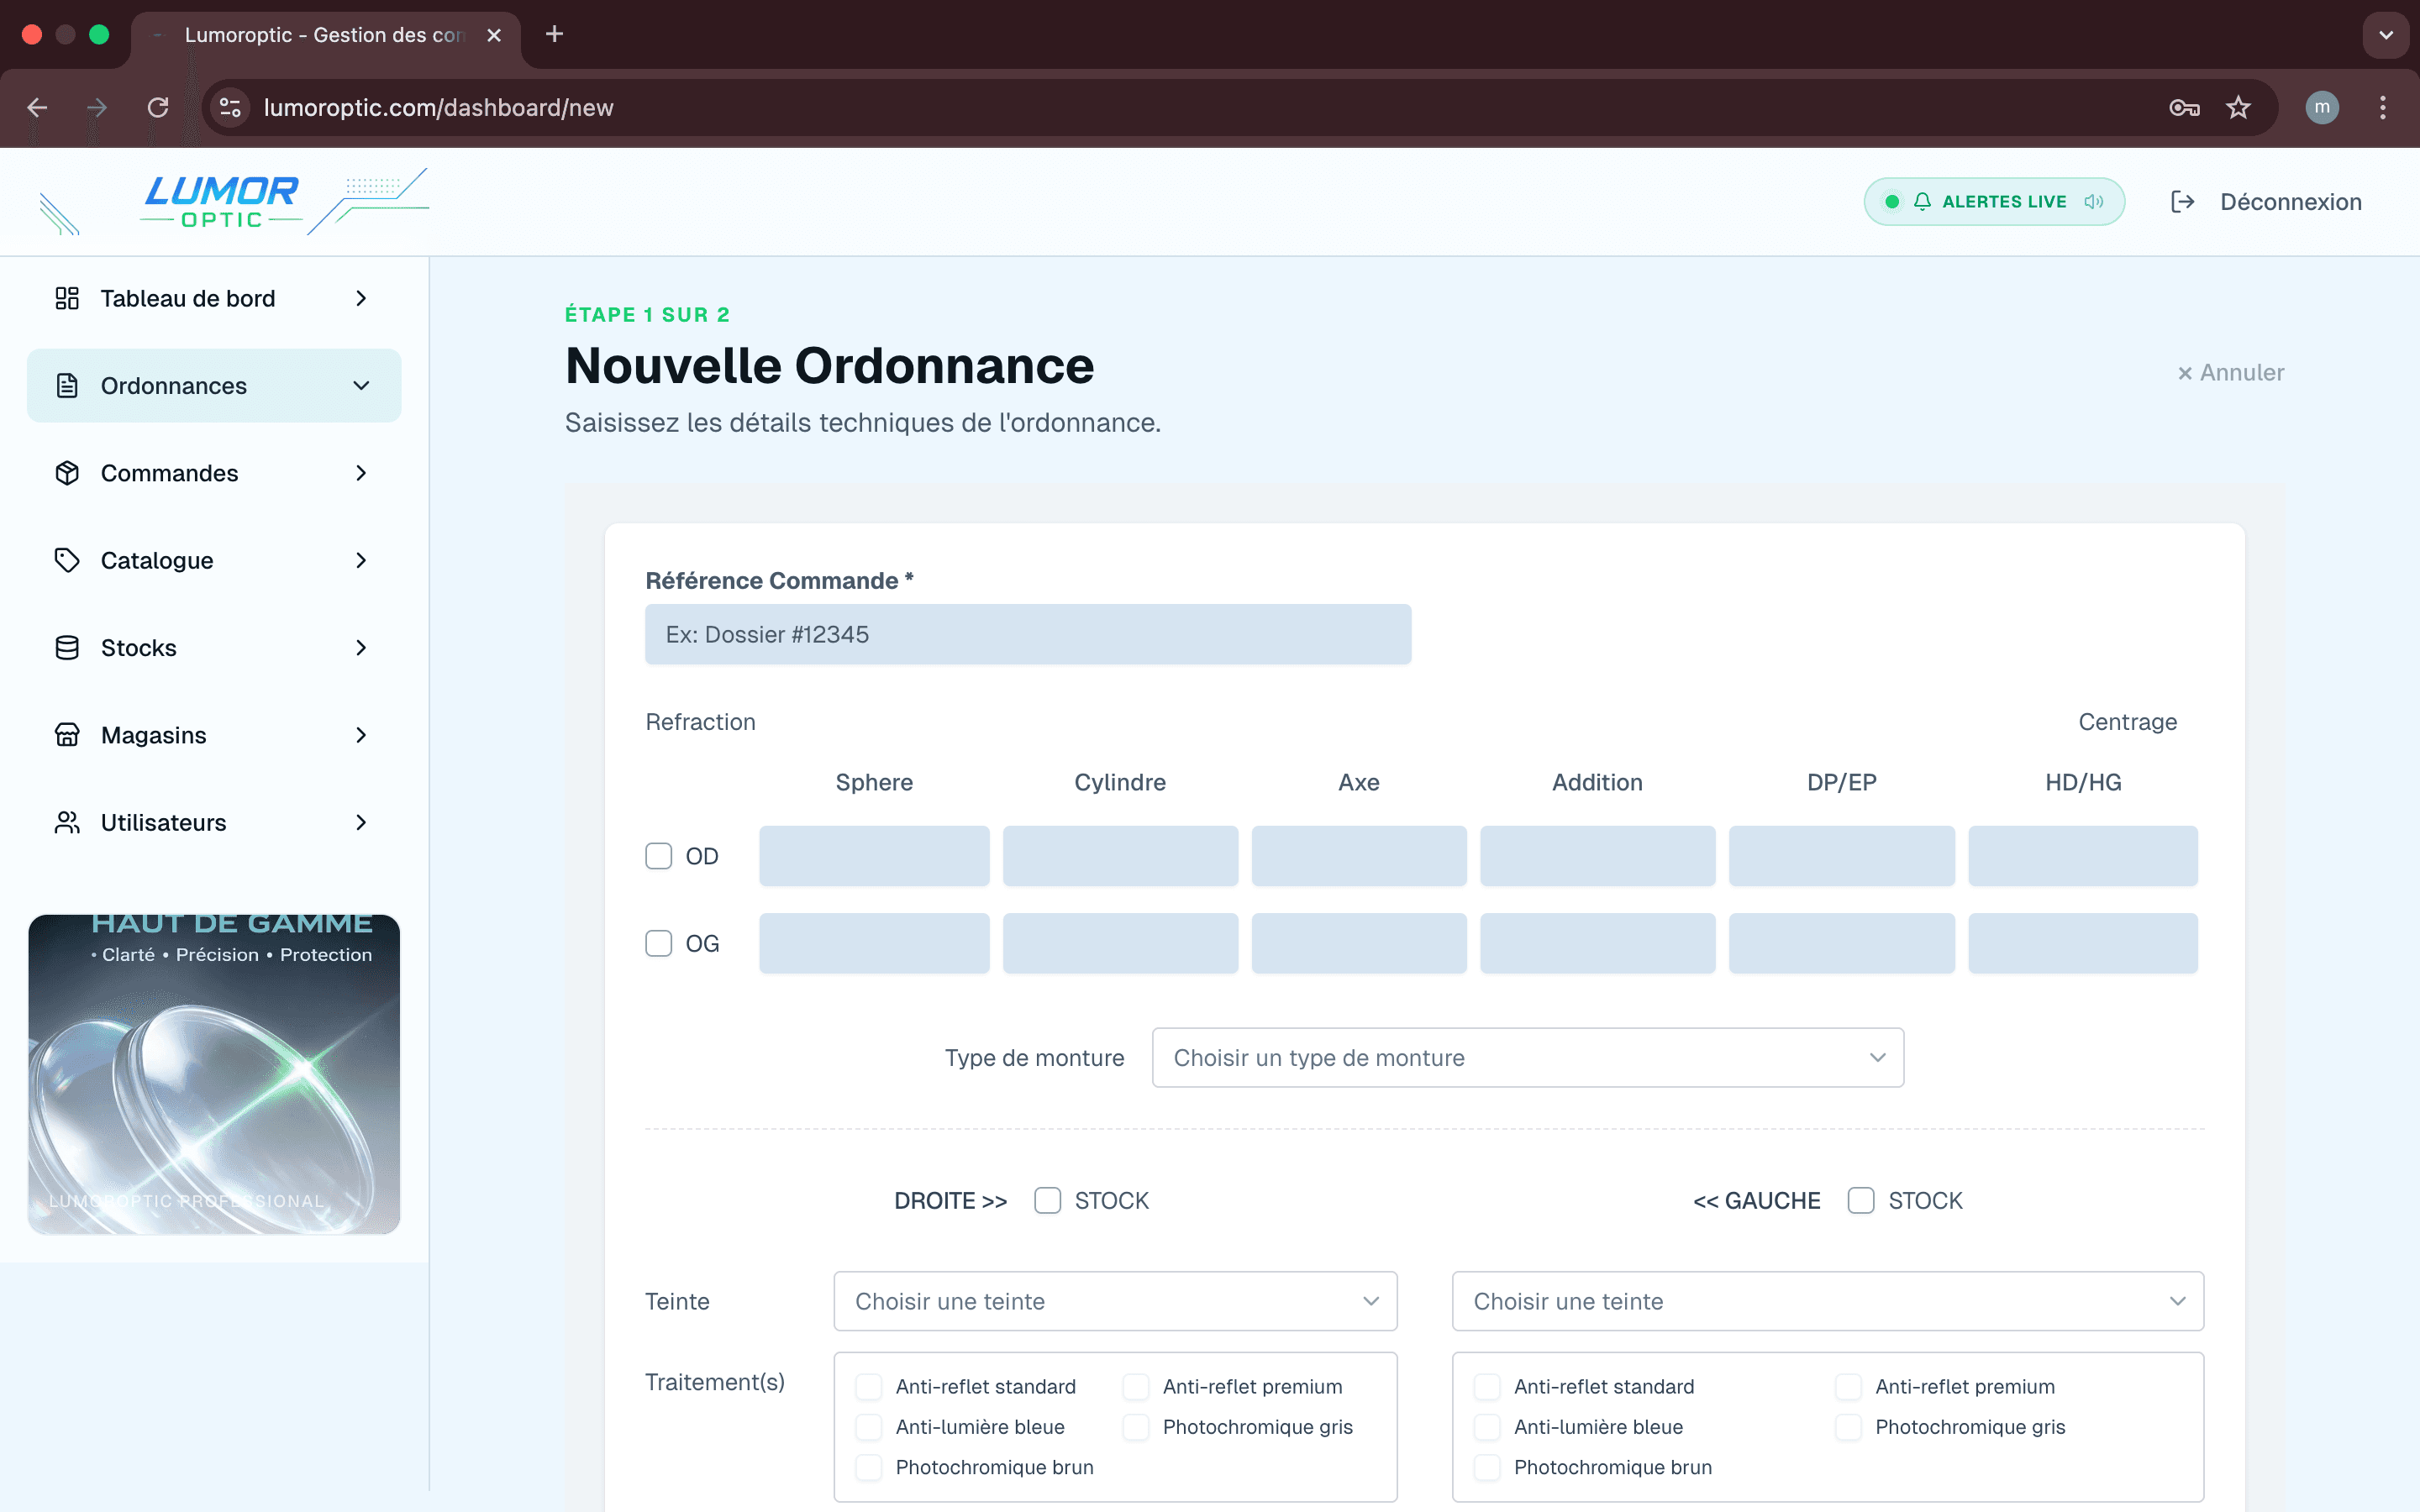Click the browser forward arrow

tap(97, 107)
